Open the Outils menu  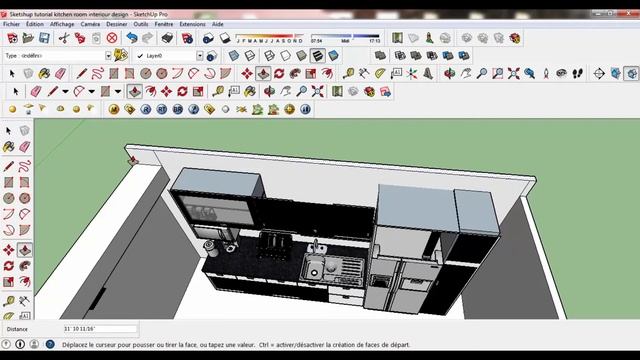click(x=141, y=24)
